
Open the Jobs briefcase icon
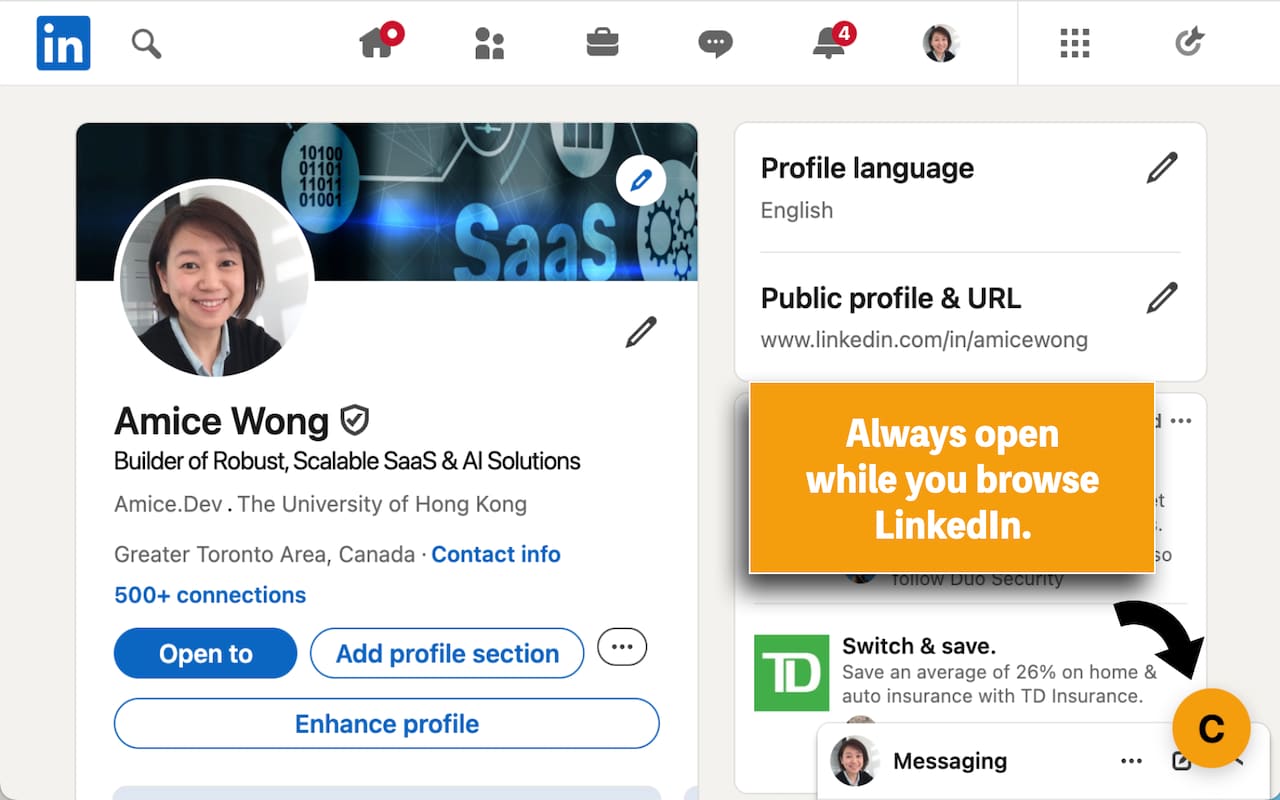click(x=602, y=43)
